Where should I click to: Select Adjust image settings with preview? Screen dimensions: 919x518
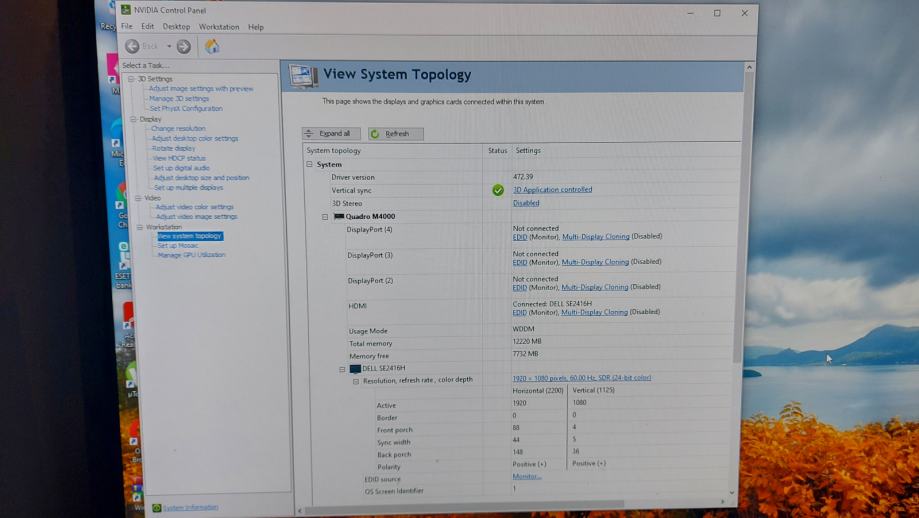[200, 88]
